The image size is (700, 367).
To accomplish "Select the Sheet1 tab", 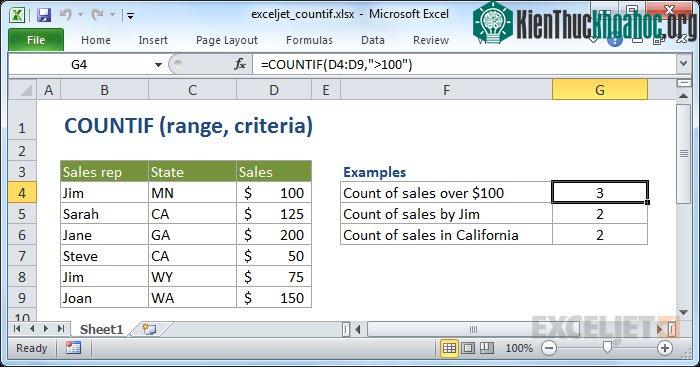I will (x=101, y=329).
